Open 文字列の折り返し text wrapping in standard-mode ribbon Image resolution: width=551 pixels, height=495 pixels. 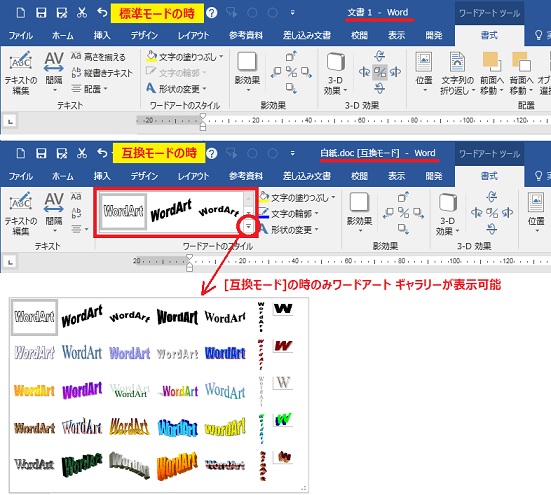pos(458,74)
